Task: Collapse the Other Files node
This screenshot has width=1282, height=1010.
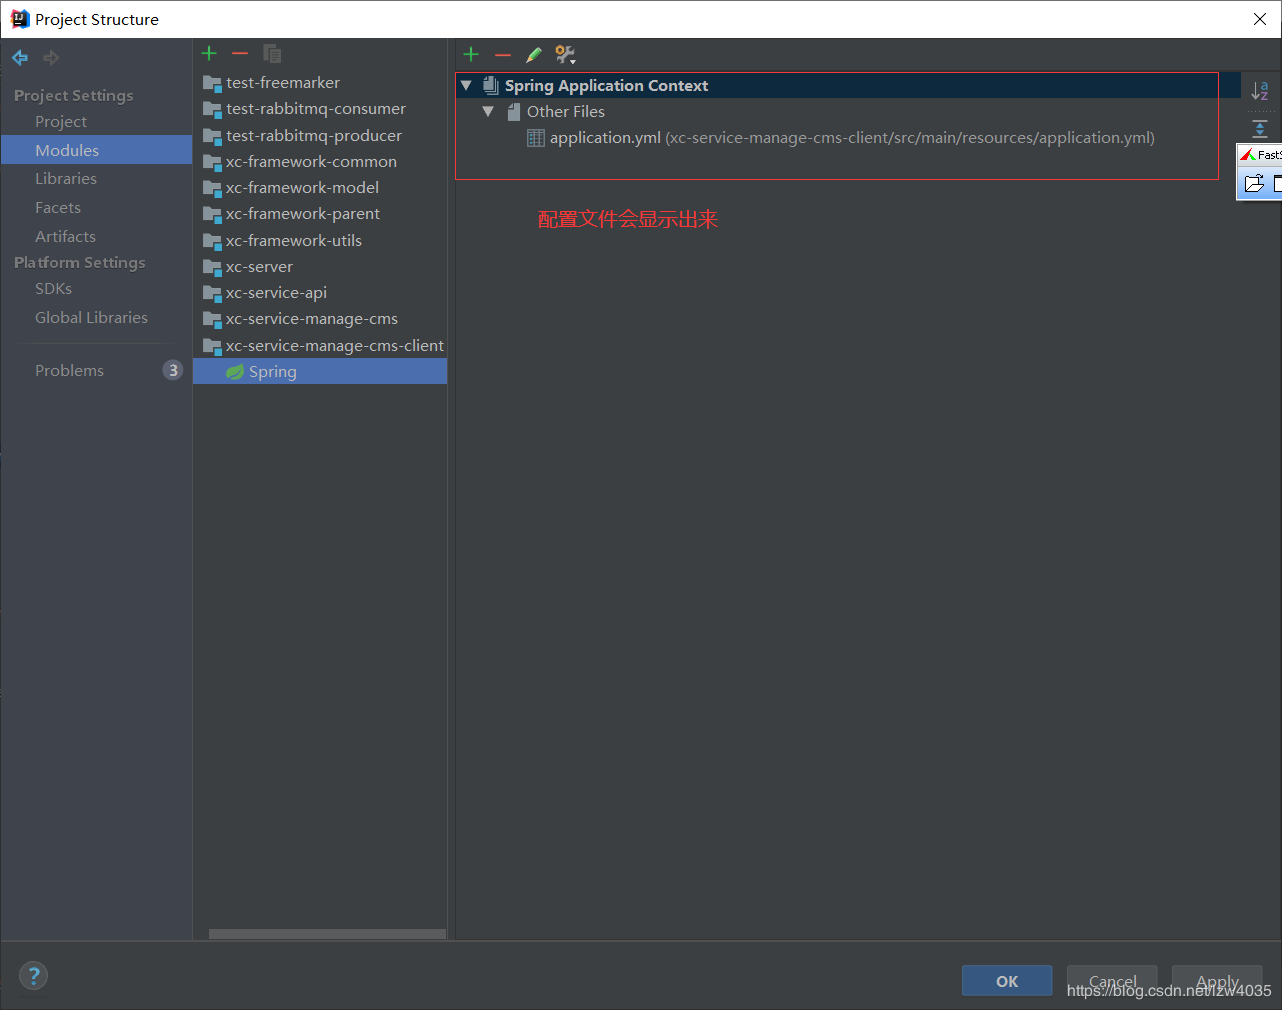Action: tap(488, 112)
